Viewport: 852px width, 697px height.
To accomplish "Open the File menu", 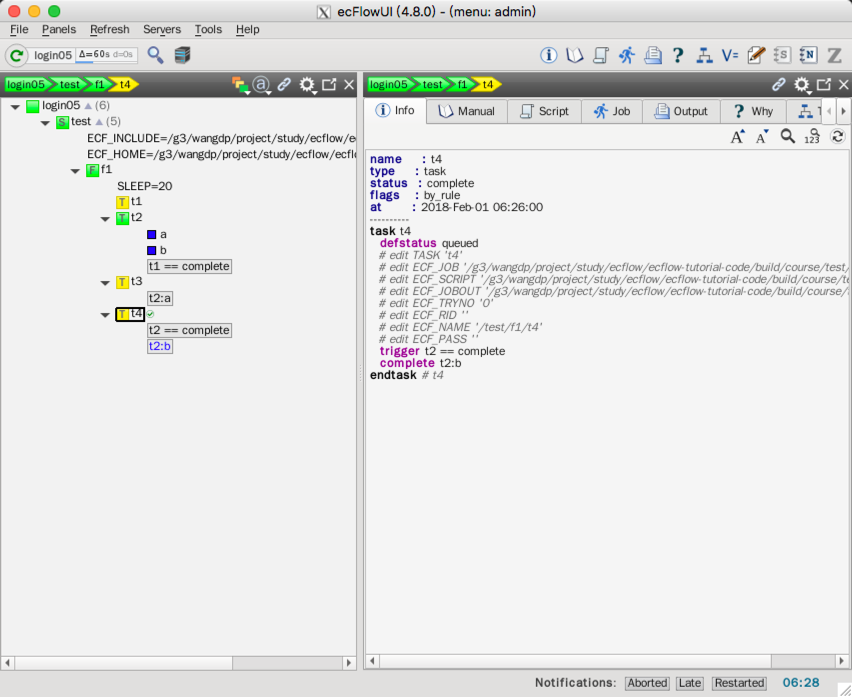I will 19,29.
